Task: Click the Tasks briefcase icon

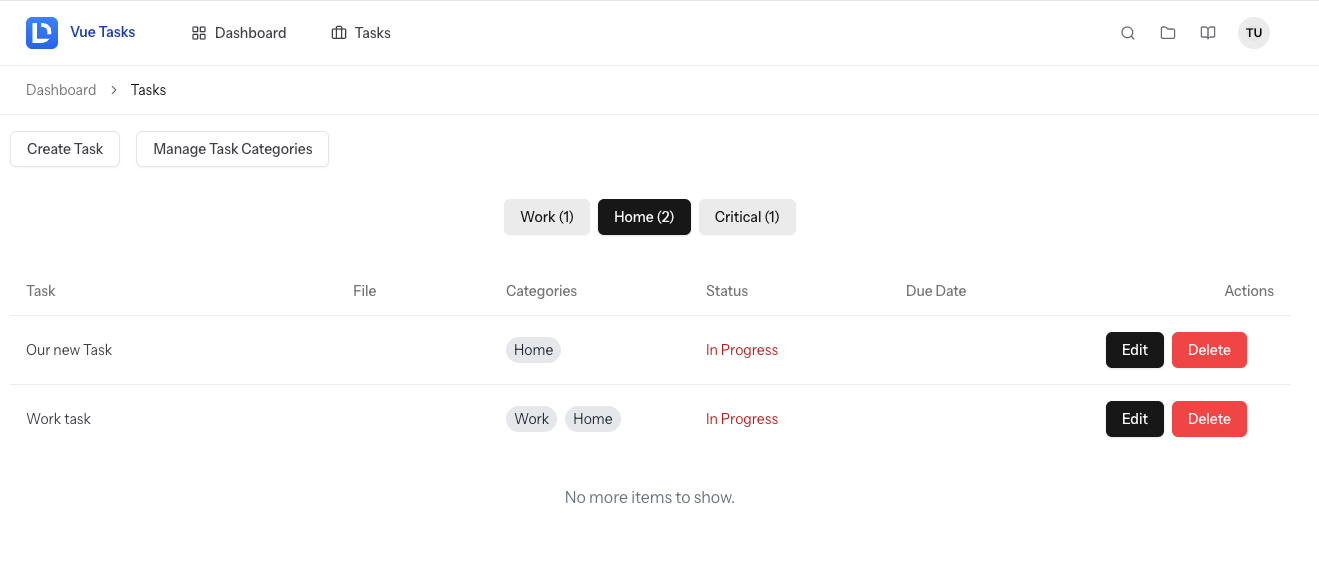Action: (339, 33)
